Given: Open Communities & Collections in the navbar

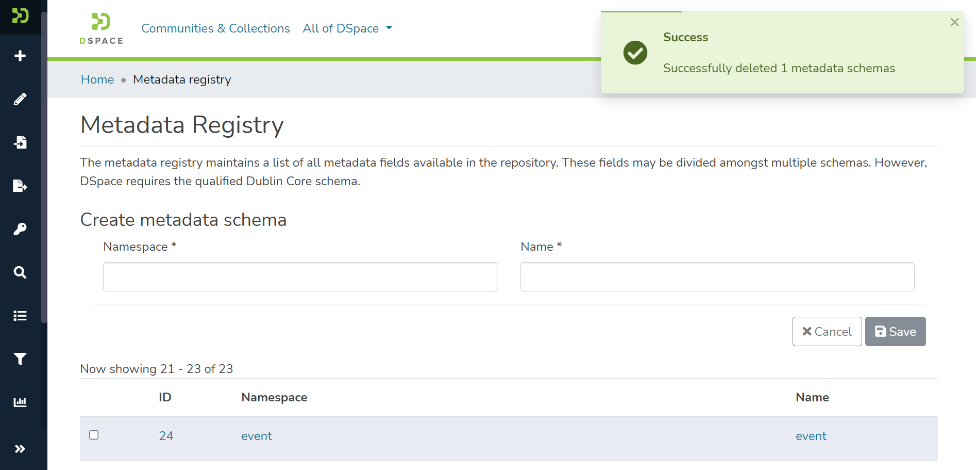Looking at the screenshot, I should coord(215,29).
